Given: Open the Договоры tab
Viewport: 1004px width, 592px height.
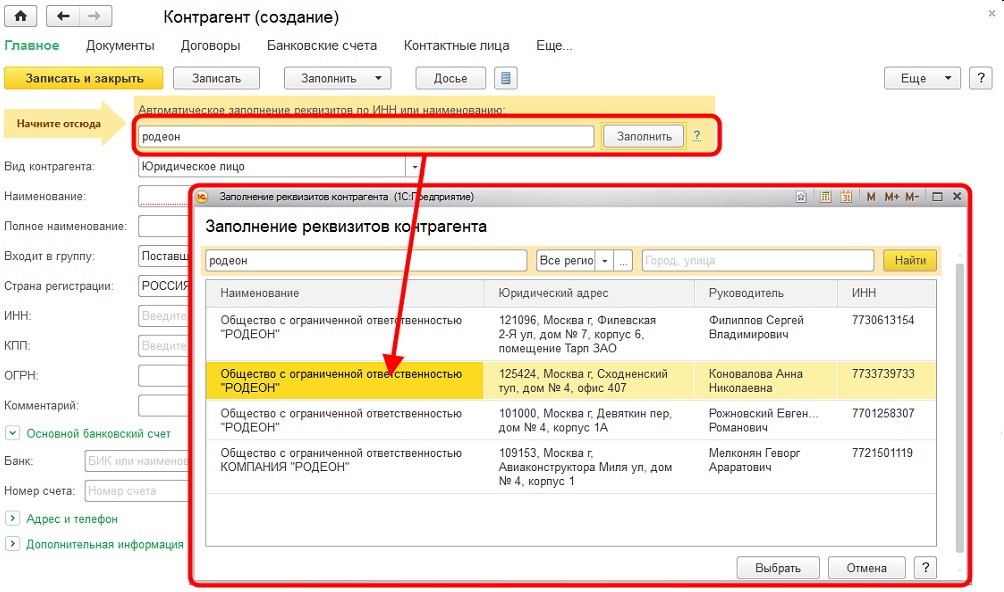Looking at the screenshot, I should pyautogui.click(x=211, y=45).
